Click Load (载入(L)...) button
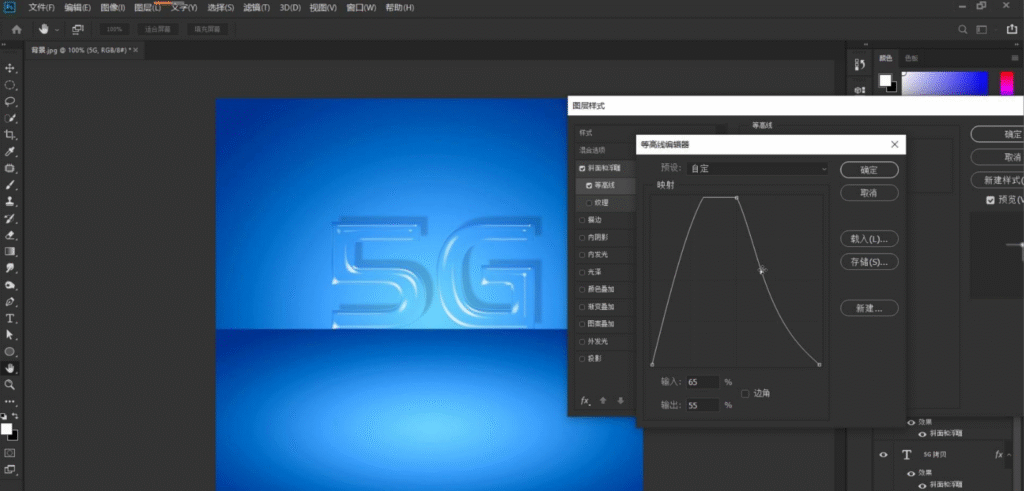The image size is (1024, 491). 869,239
